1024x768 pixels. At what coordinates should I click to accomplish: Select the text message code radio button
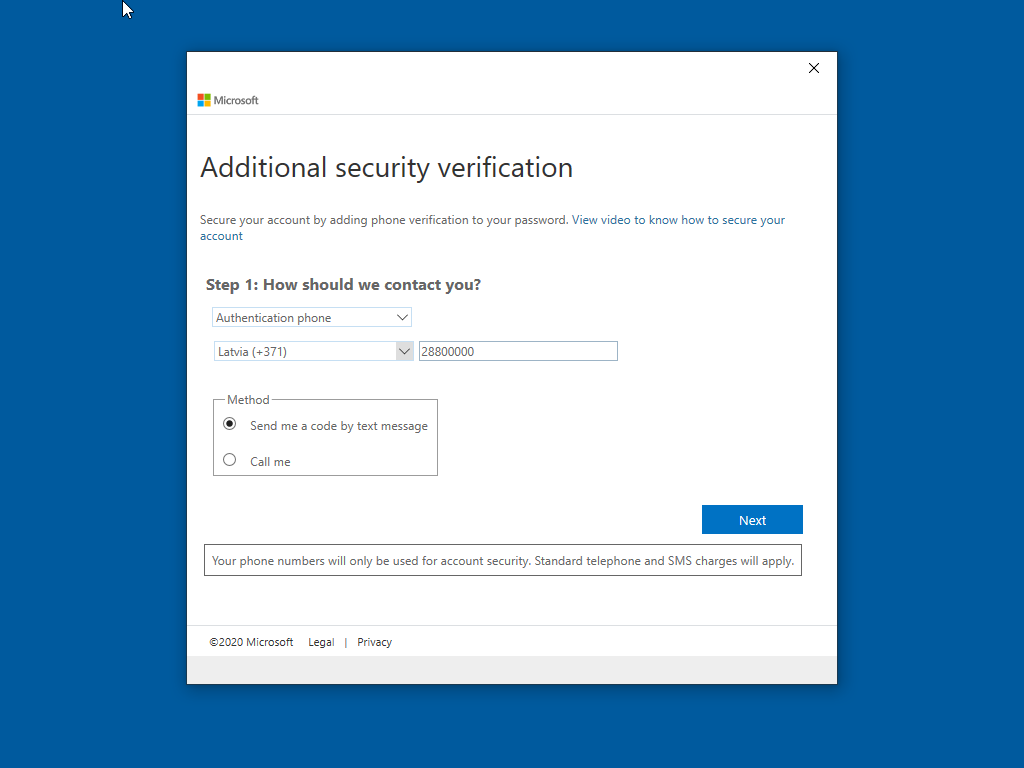tap(230, 424)
